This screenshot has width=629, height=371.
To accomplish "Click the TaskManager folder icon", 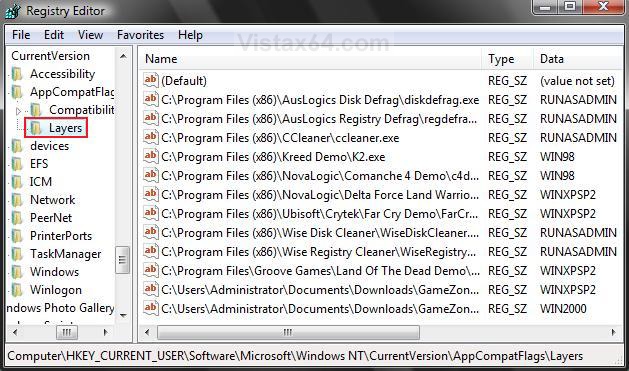I will [17, 254].
